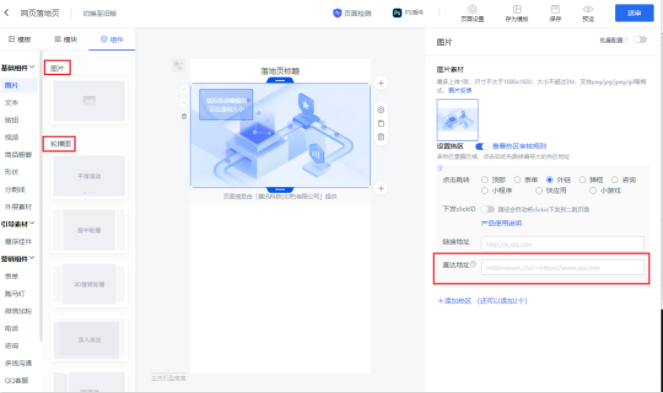The image size is (663, 393).
Task: Select 表单 in the marketing components
Action: (x=11, y=276)
